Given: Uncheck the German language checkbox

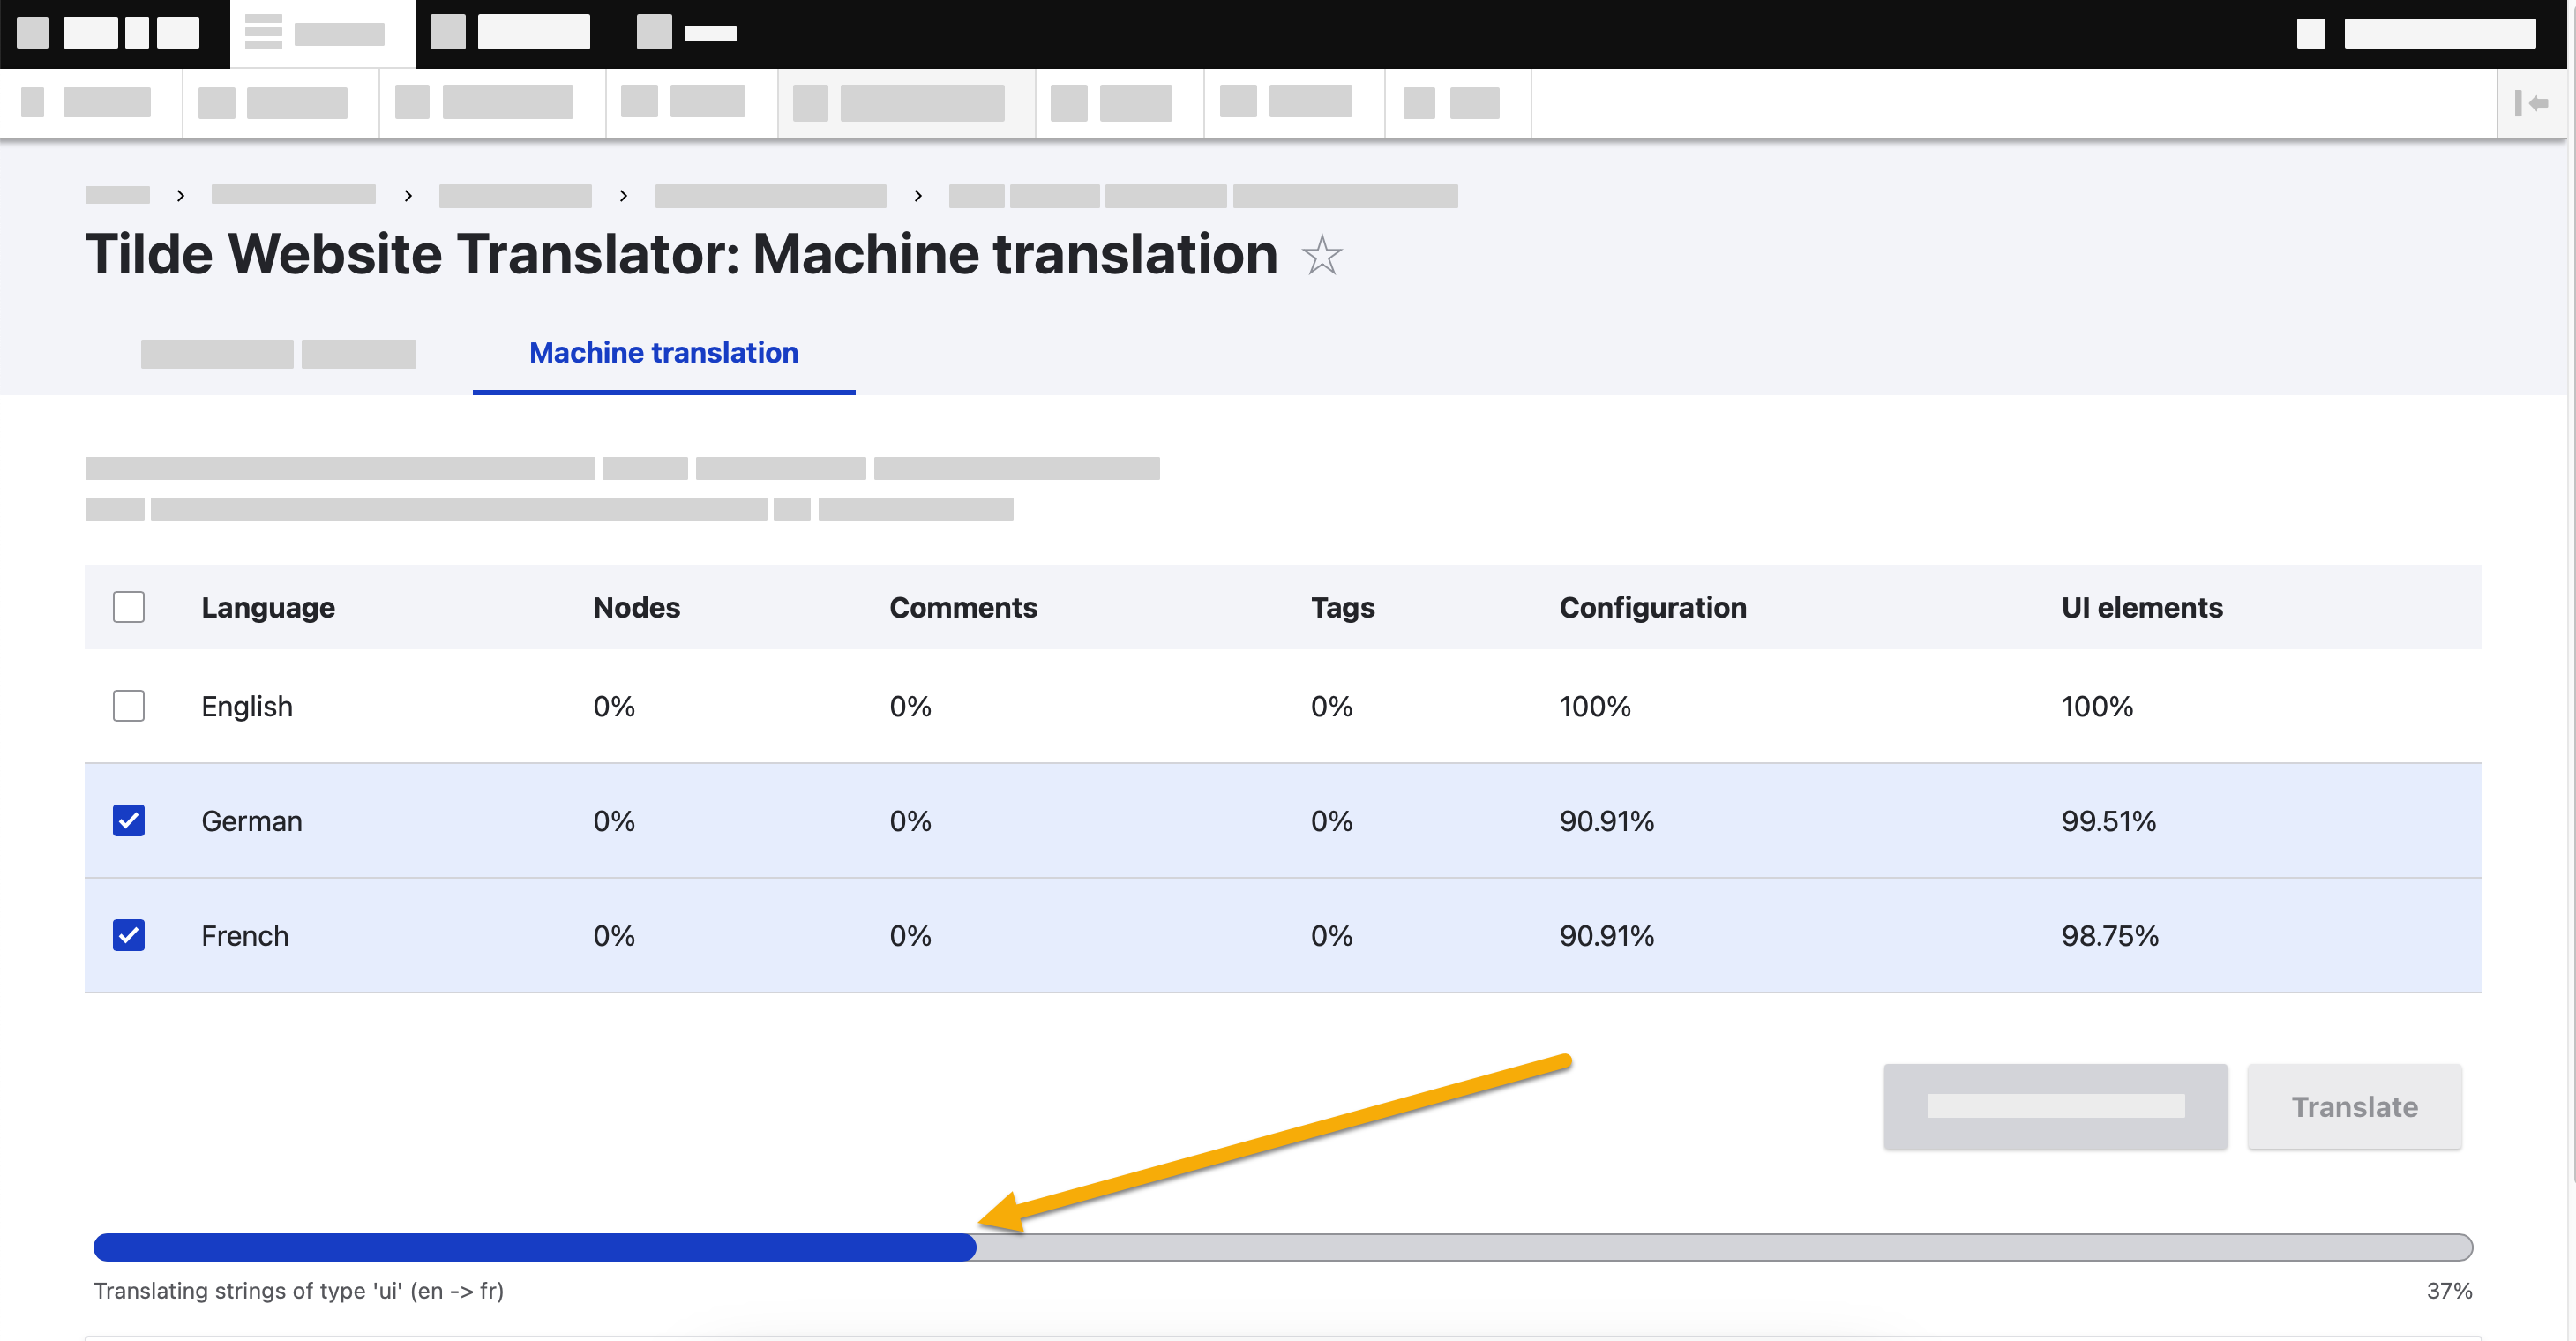Looking at the screenshot, I should [x=129, y=821].
